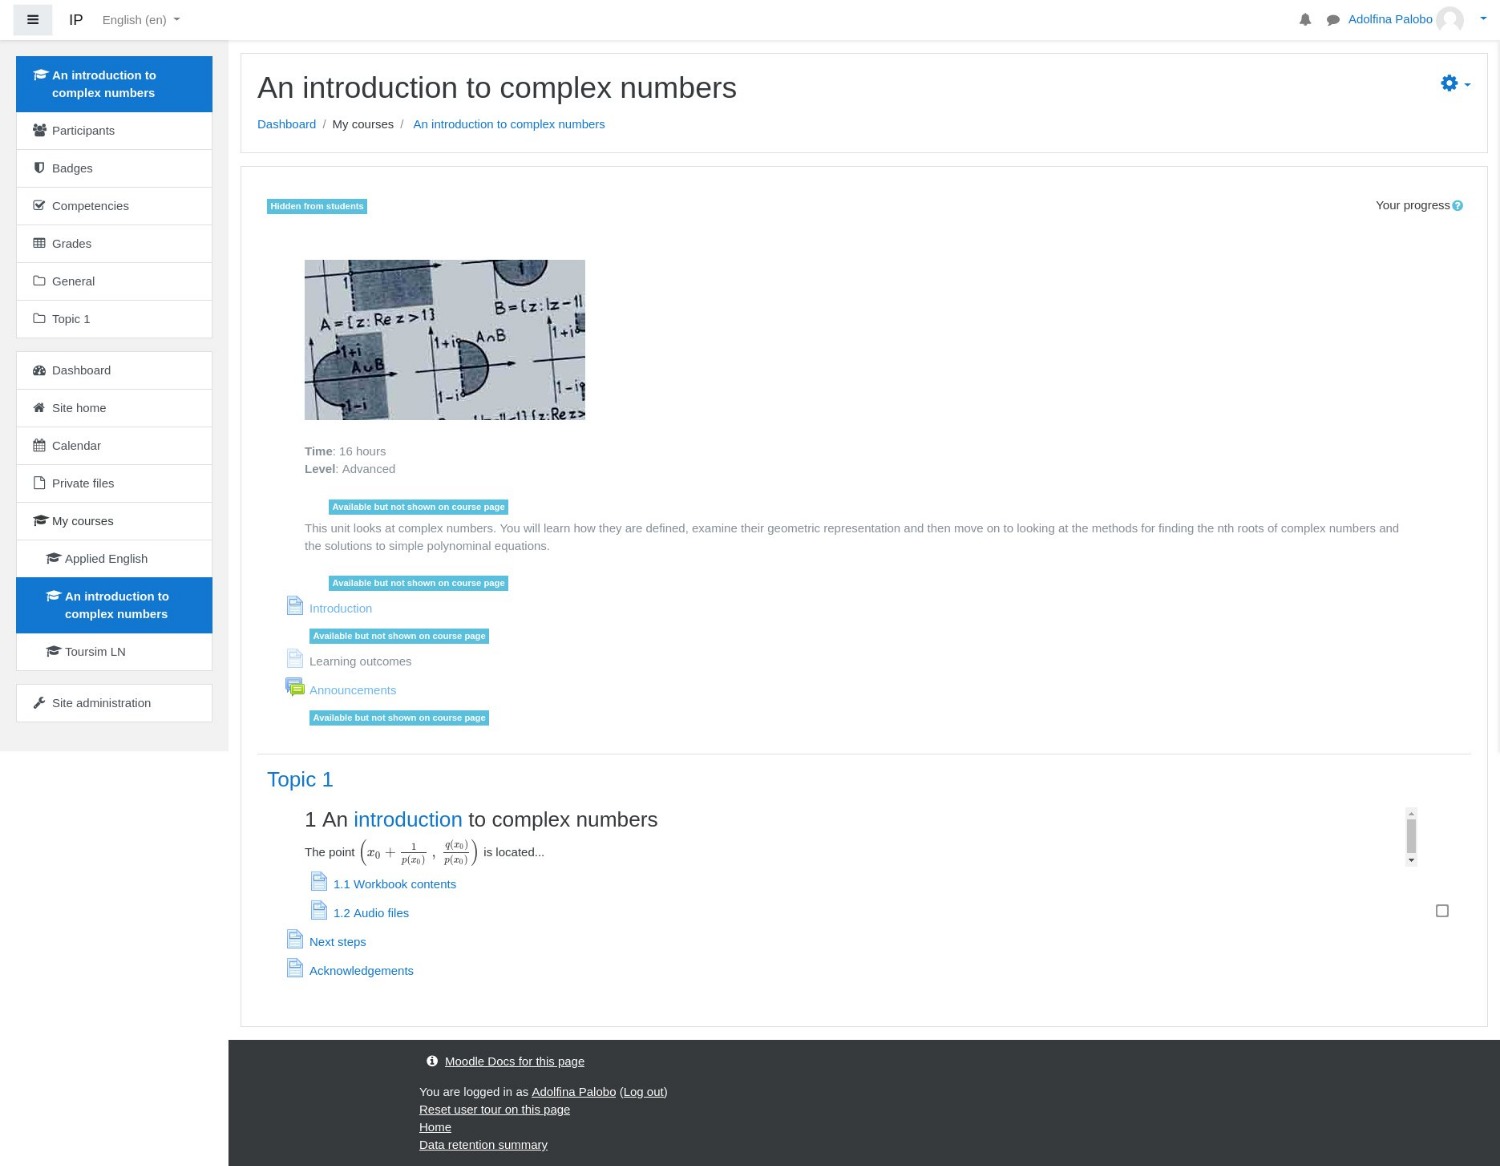Open Participants in the sidebar

pyautogui.click(x=83, y=131)
